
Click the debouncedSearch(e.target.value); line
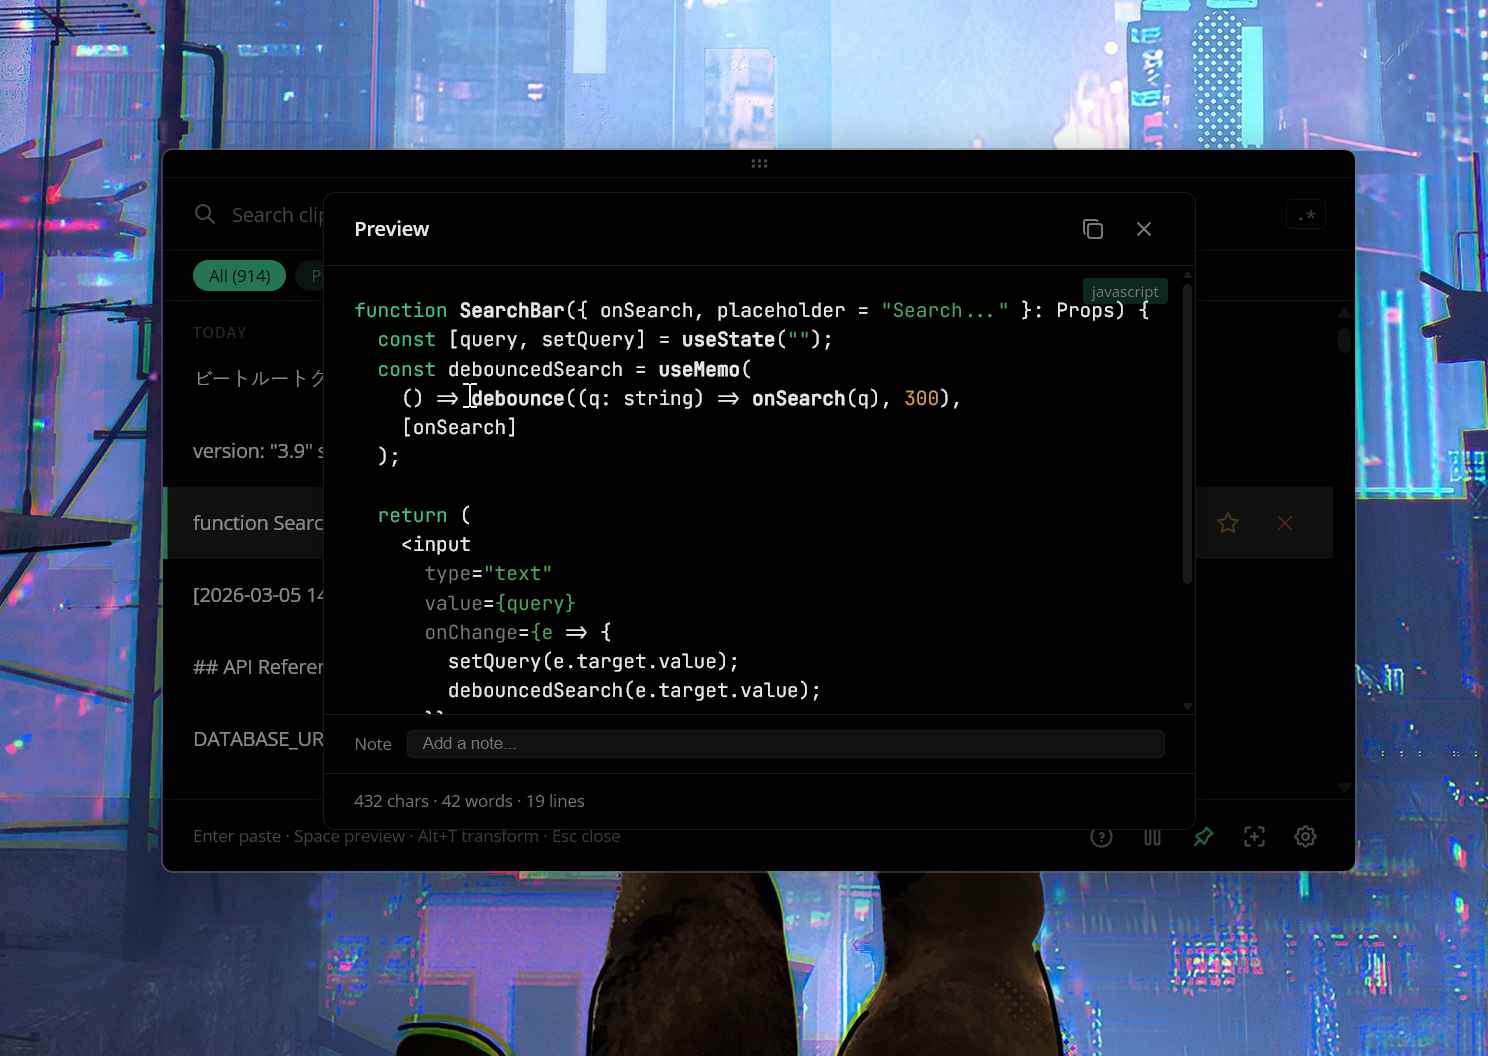pos(635,691)
